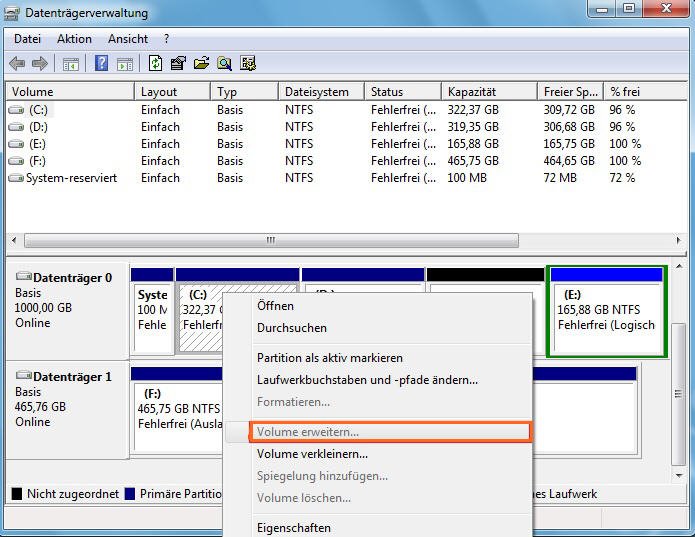This screenshot has height=537, width=695.
Task: Open the Ansicht menu
Action: pyautogui.click(x=128, y=39)
